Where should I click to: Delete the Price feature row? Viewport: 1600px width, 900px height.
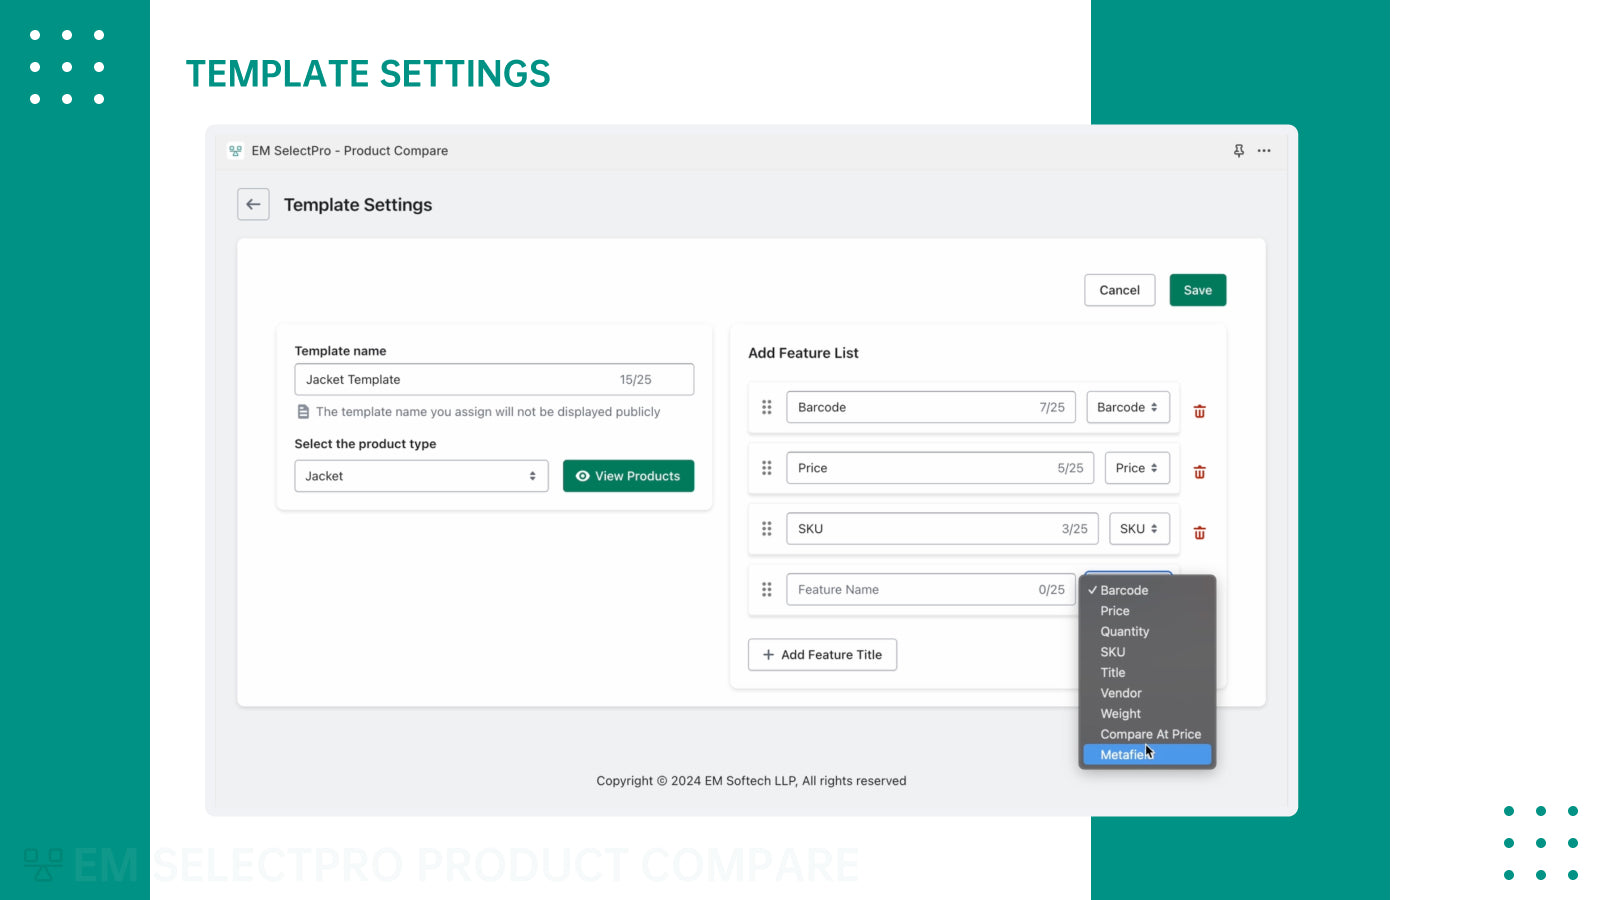[x=1199, y=472]
